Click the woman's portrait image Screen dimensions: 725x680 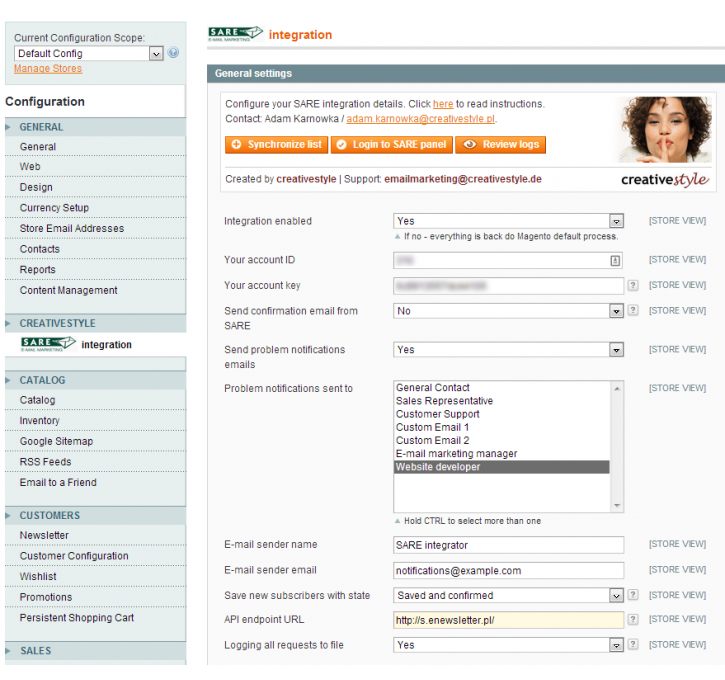pos(664,129)
